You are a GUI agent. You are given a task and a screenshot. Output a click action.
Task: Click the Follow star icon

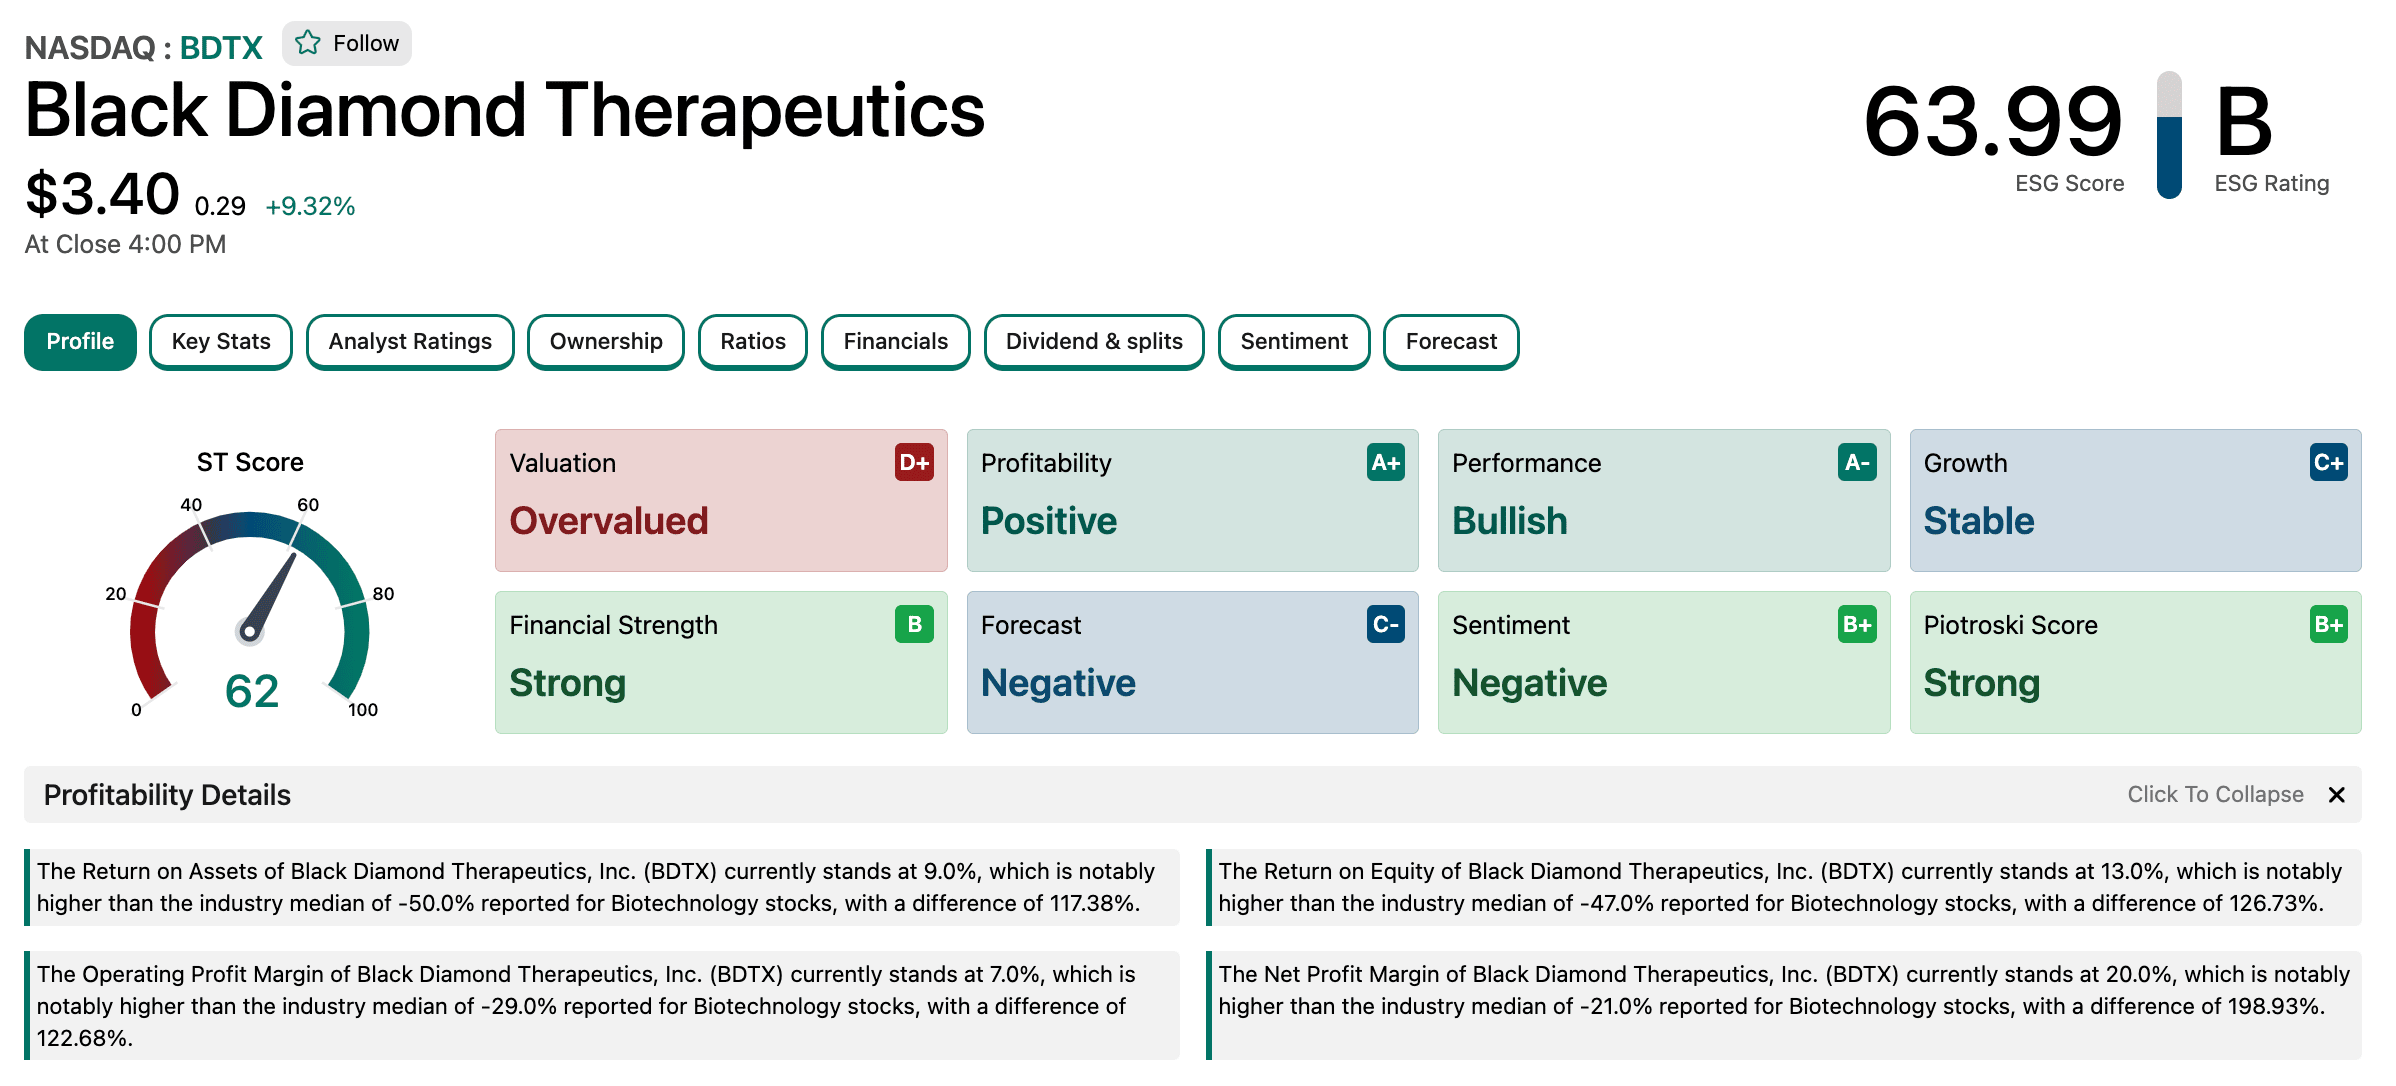pos(308,43)
